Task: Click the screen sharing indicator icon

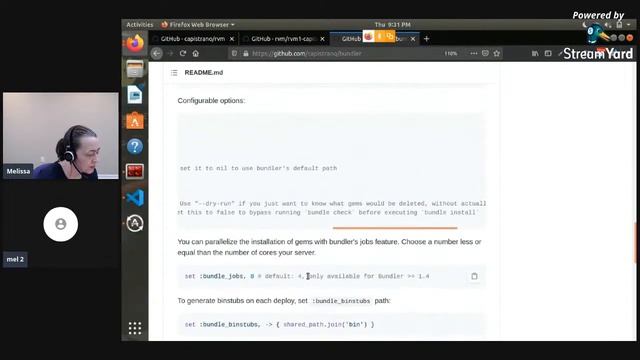Action: click(x=389, y=37)
